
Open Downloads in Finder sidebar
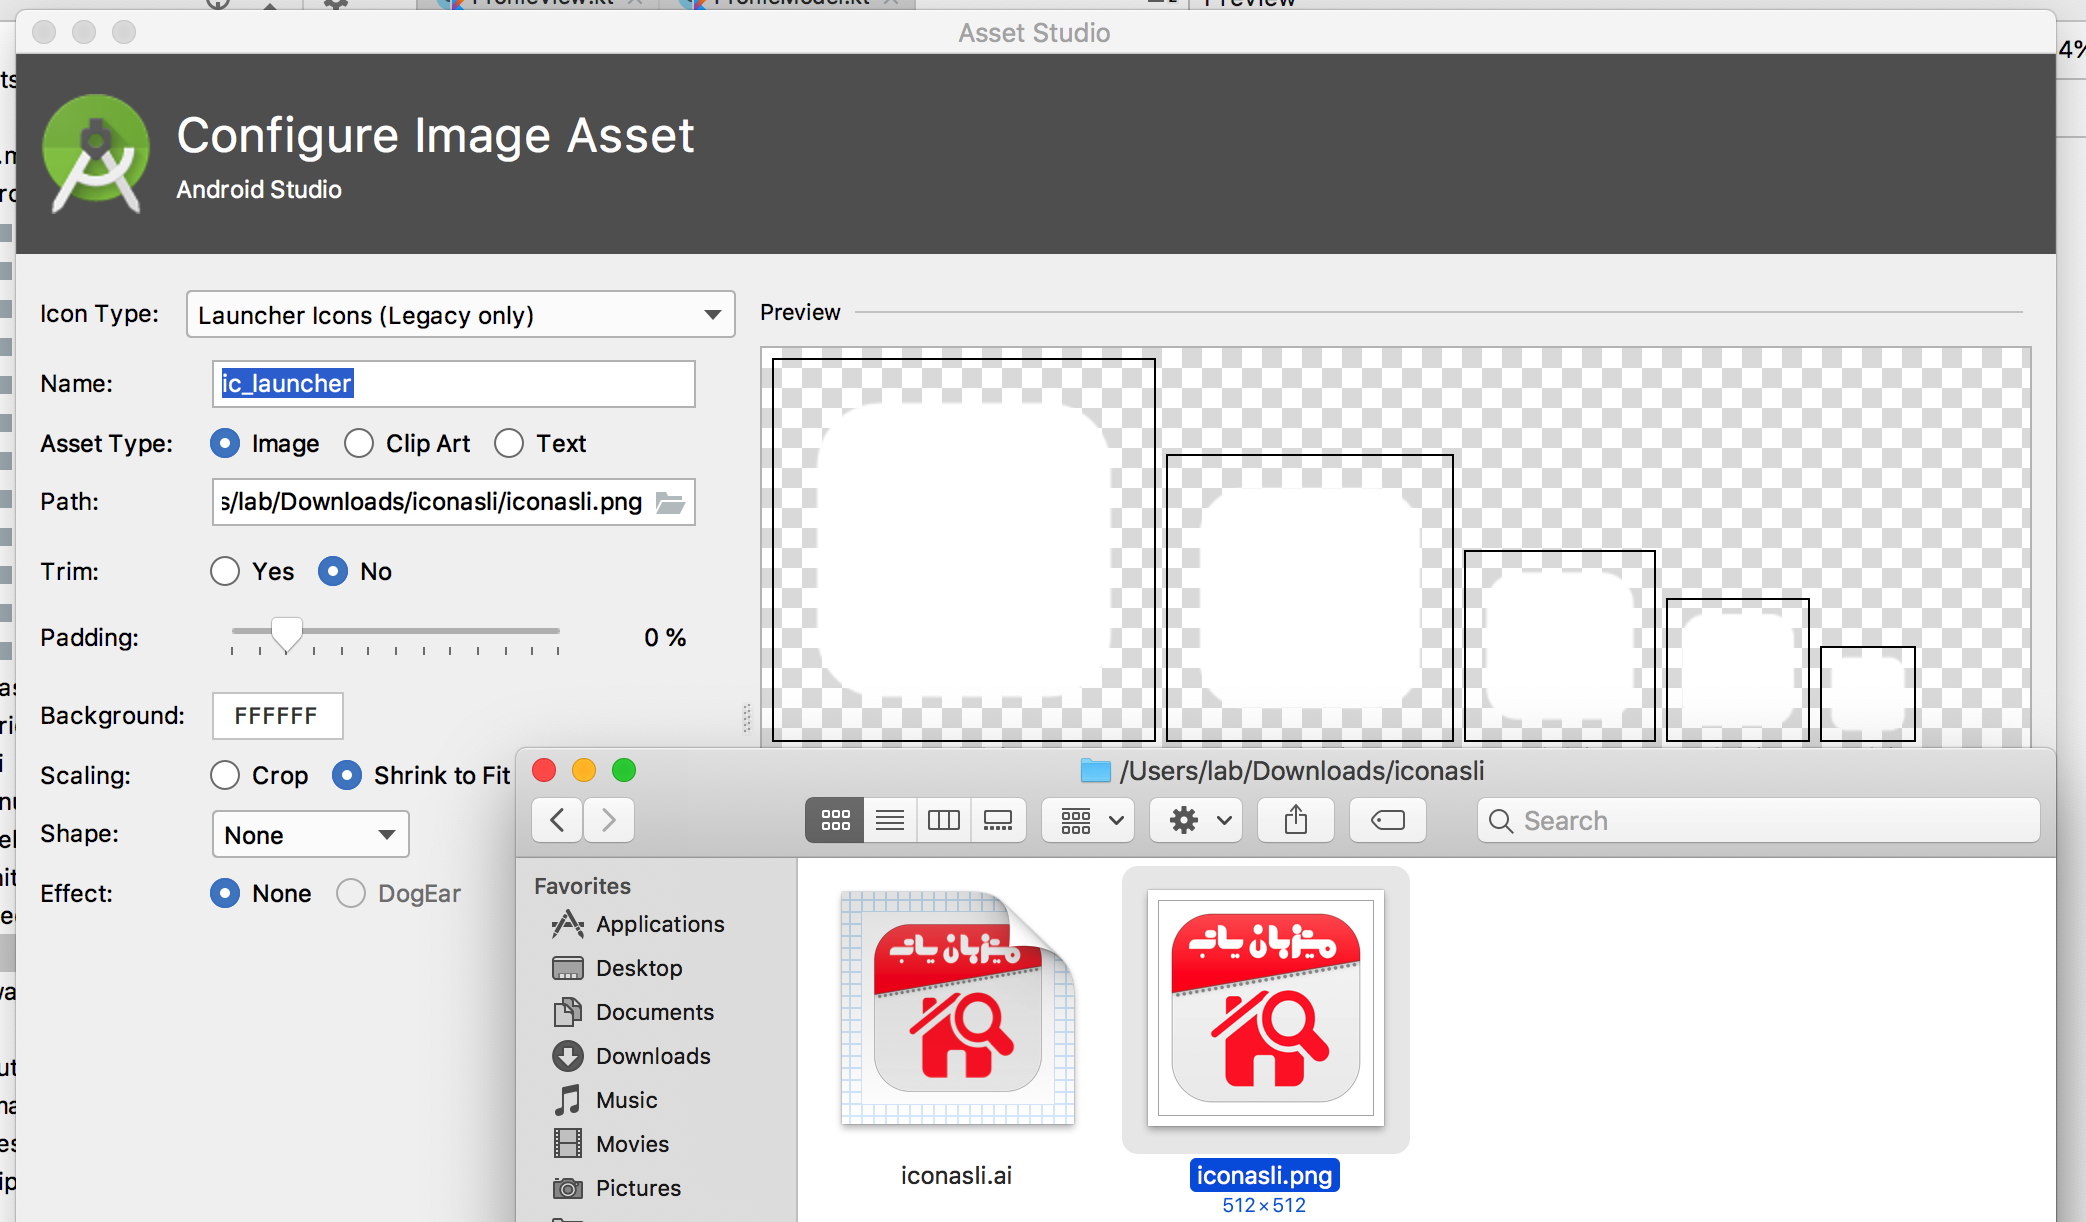[652, 1056]
